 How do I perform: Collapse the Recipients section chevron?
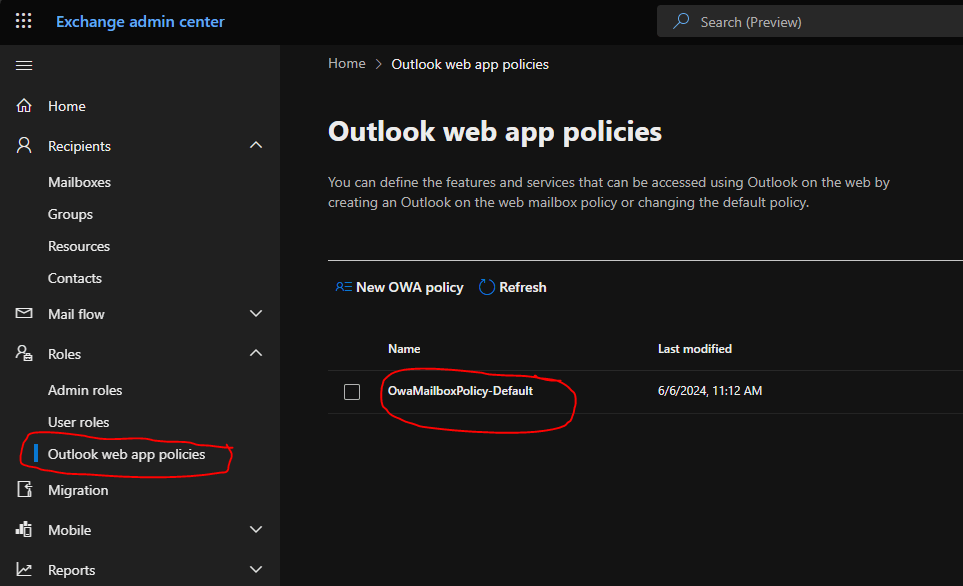click(x=256, y=146)
